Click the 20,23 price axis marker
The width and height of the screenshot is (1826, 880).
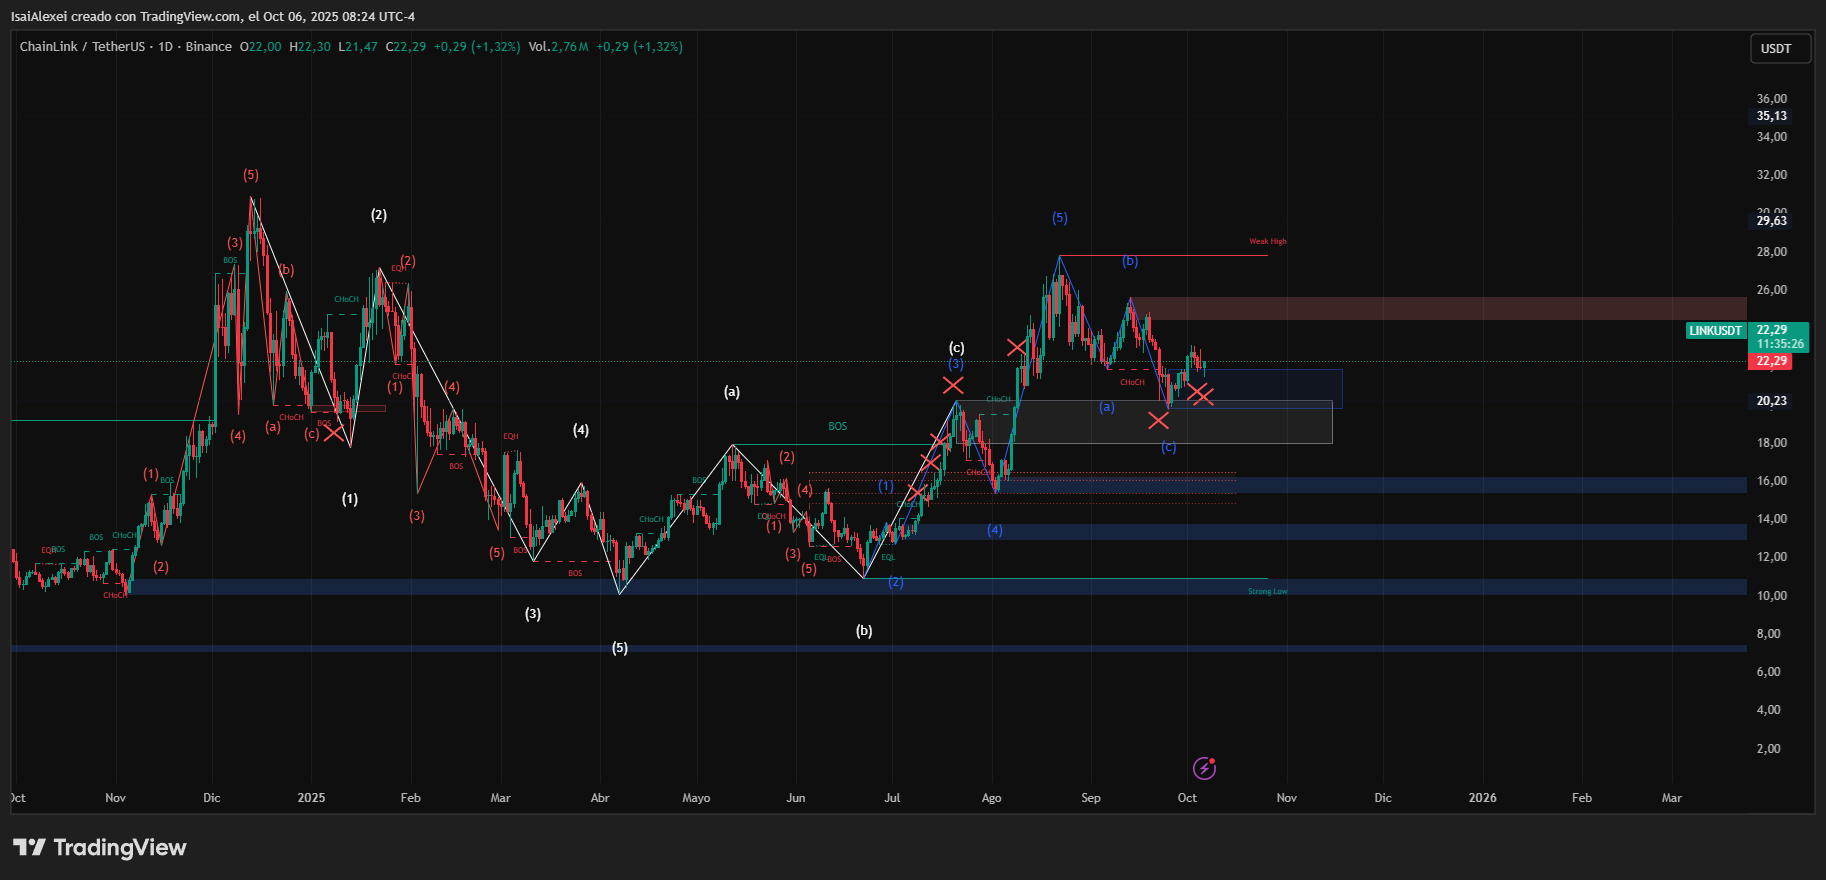click(1771, 401)
